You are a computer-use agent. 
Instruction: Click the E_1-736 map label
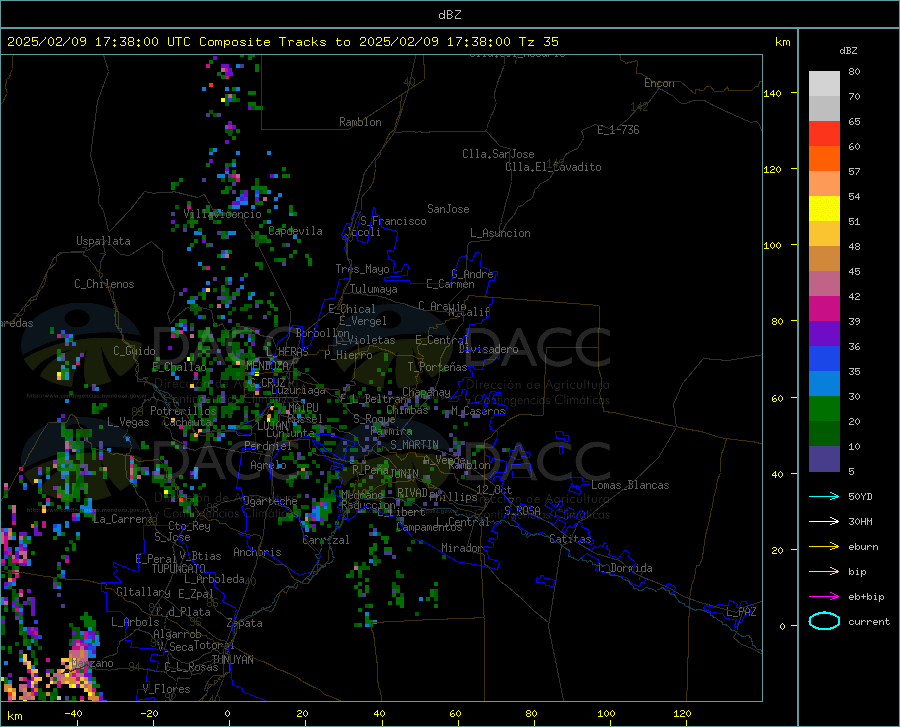[x=618, y=130]
